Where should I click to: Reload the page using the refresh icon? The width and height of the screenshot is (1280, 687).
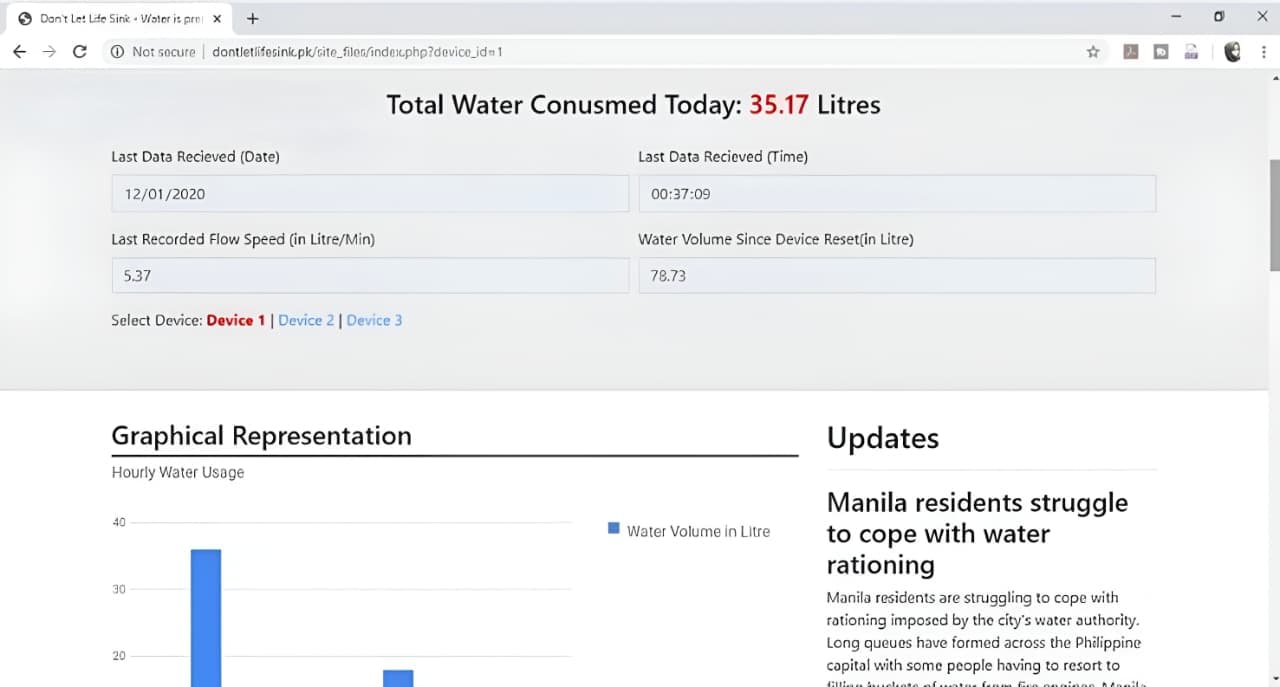(x=80, y=51)
